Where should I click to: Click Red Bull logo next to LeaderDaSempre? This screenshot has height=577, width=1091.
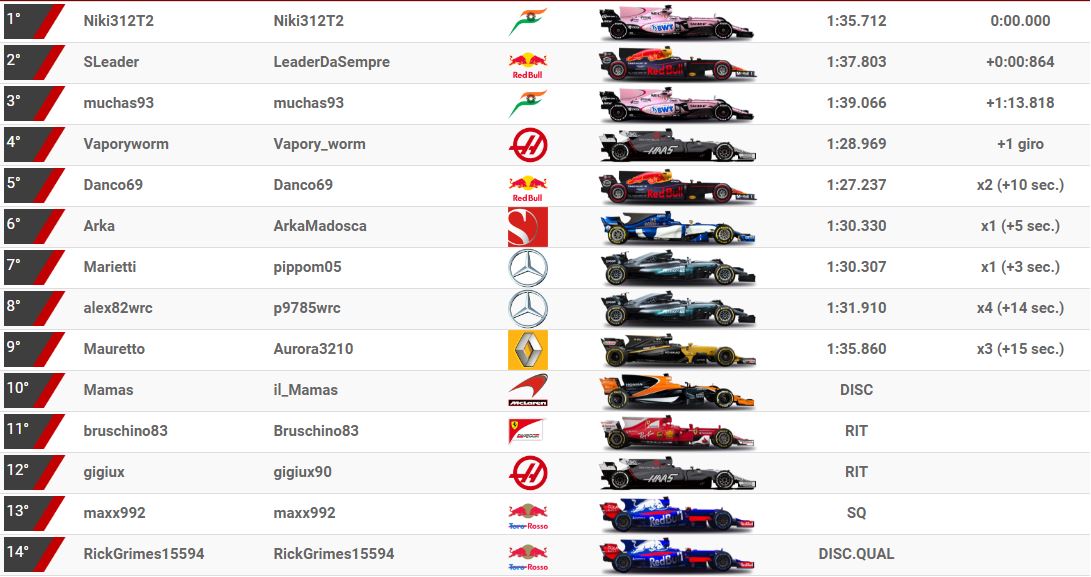click(527, 65)
